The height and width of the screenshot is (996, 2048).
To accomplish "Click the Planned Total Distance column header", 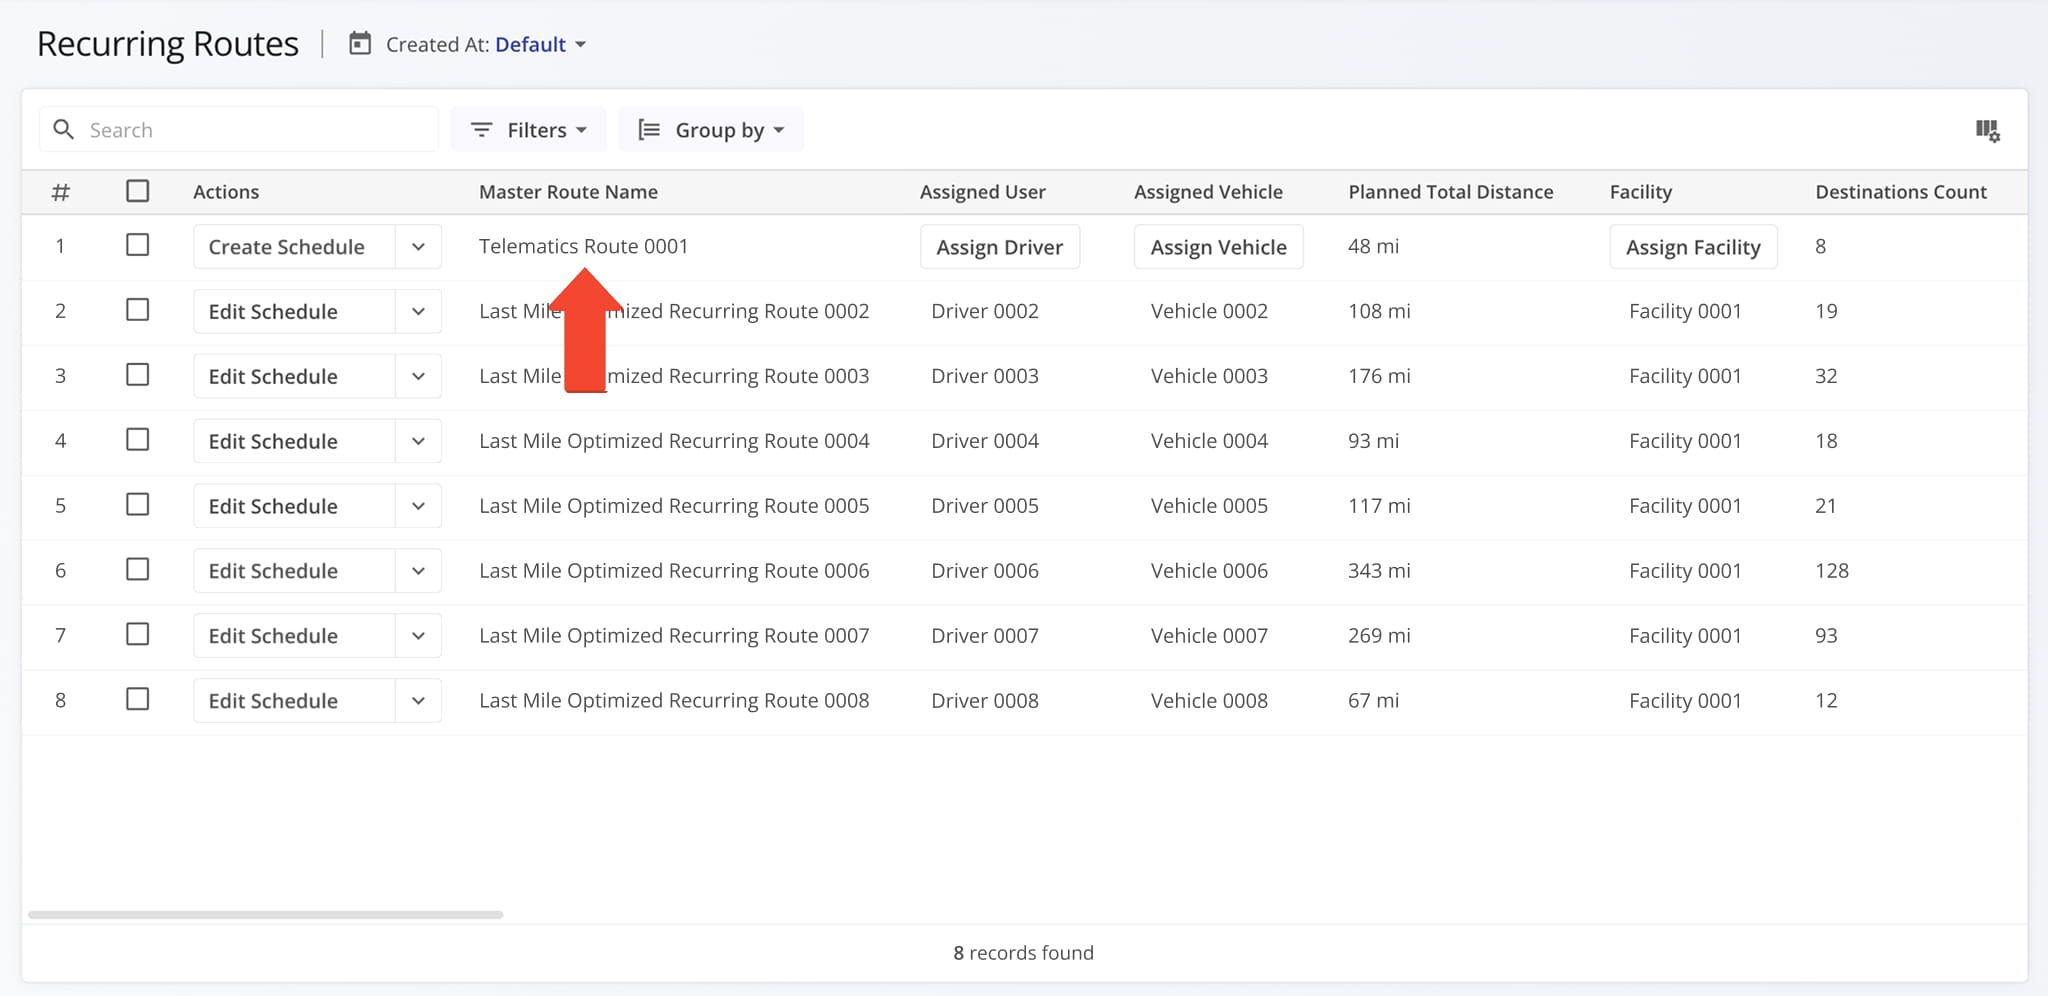I will 1450,192.
